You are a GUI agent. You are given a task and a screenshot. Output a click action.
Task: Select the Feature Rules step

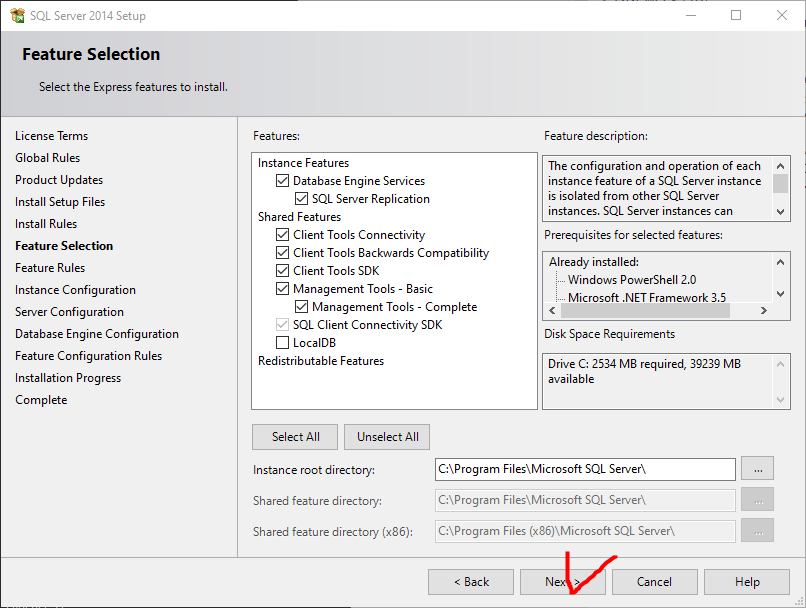pyautogui.click(x=50, y=268)
